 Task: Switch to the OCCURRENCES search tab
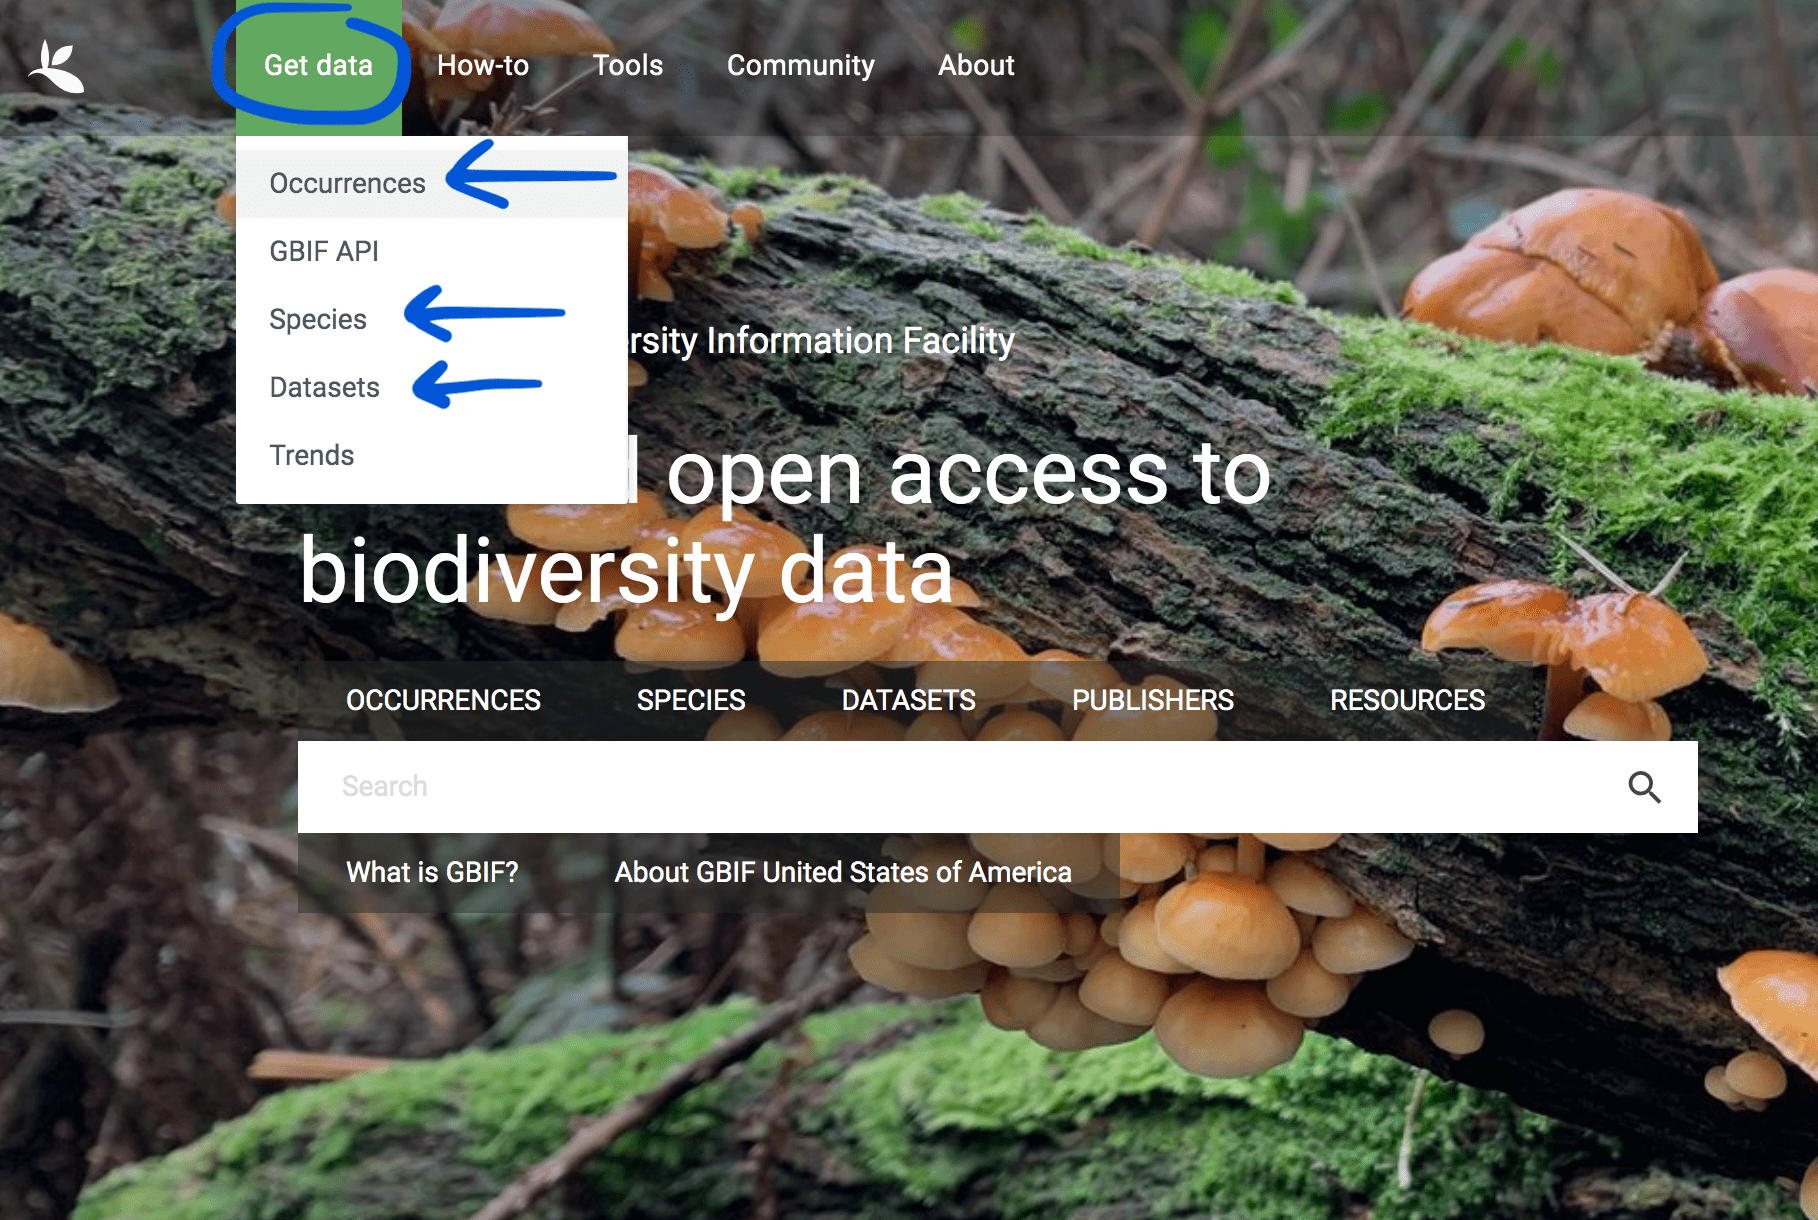(x=444, y=700)
